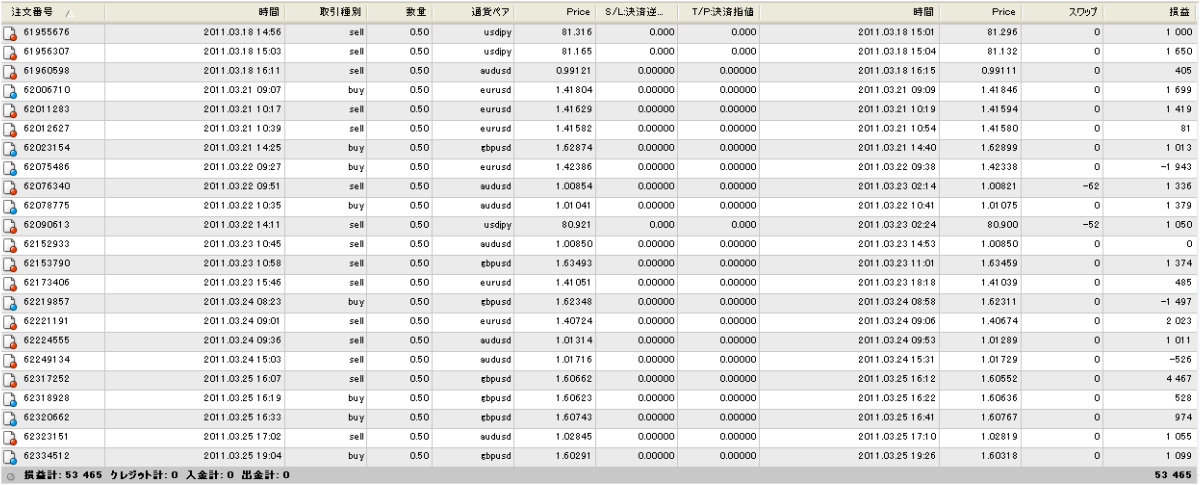The width and height of the screenshot is (1200, 485).
Task: Click close price 1.01075
Action: (997, 205)
